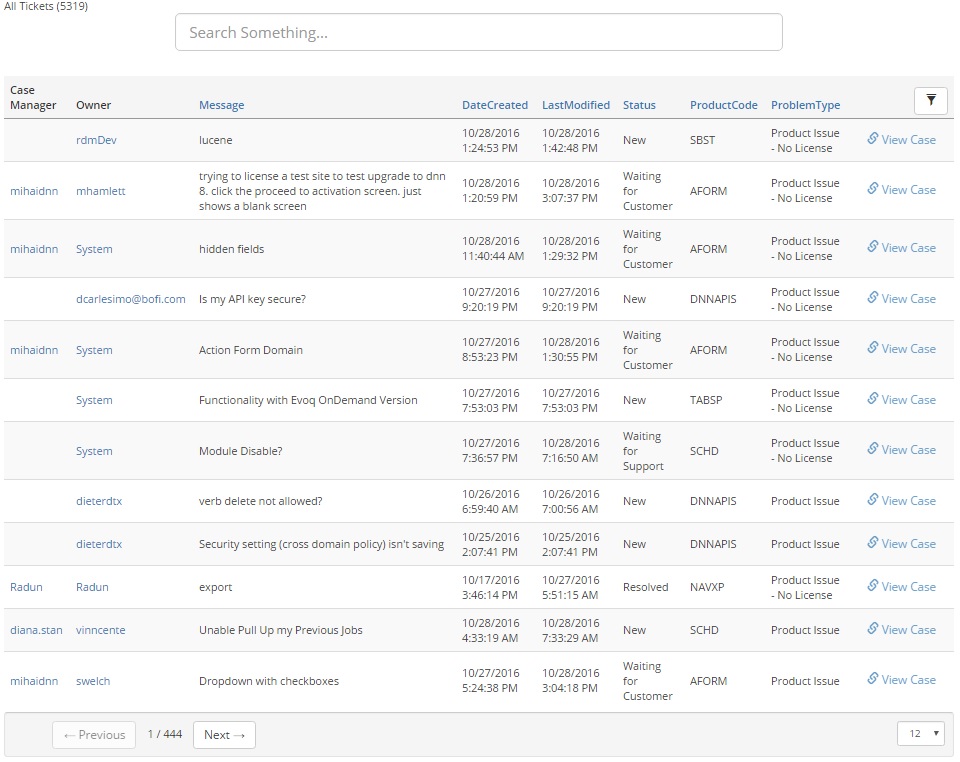View Case for verb delete not allowed
The image size is (960, 762).
tap(908, 501)
